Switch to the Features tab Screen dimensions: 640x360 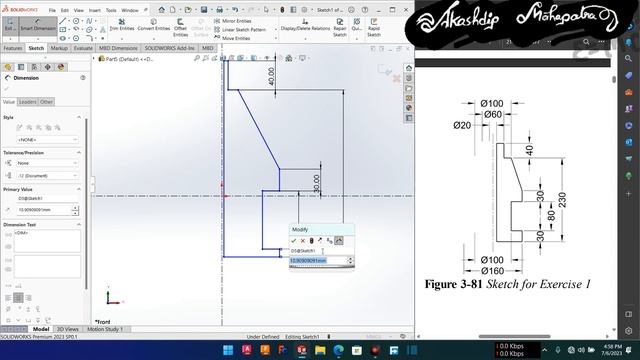(x=13, y=48)
